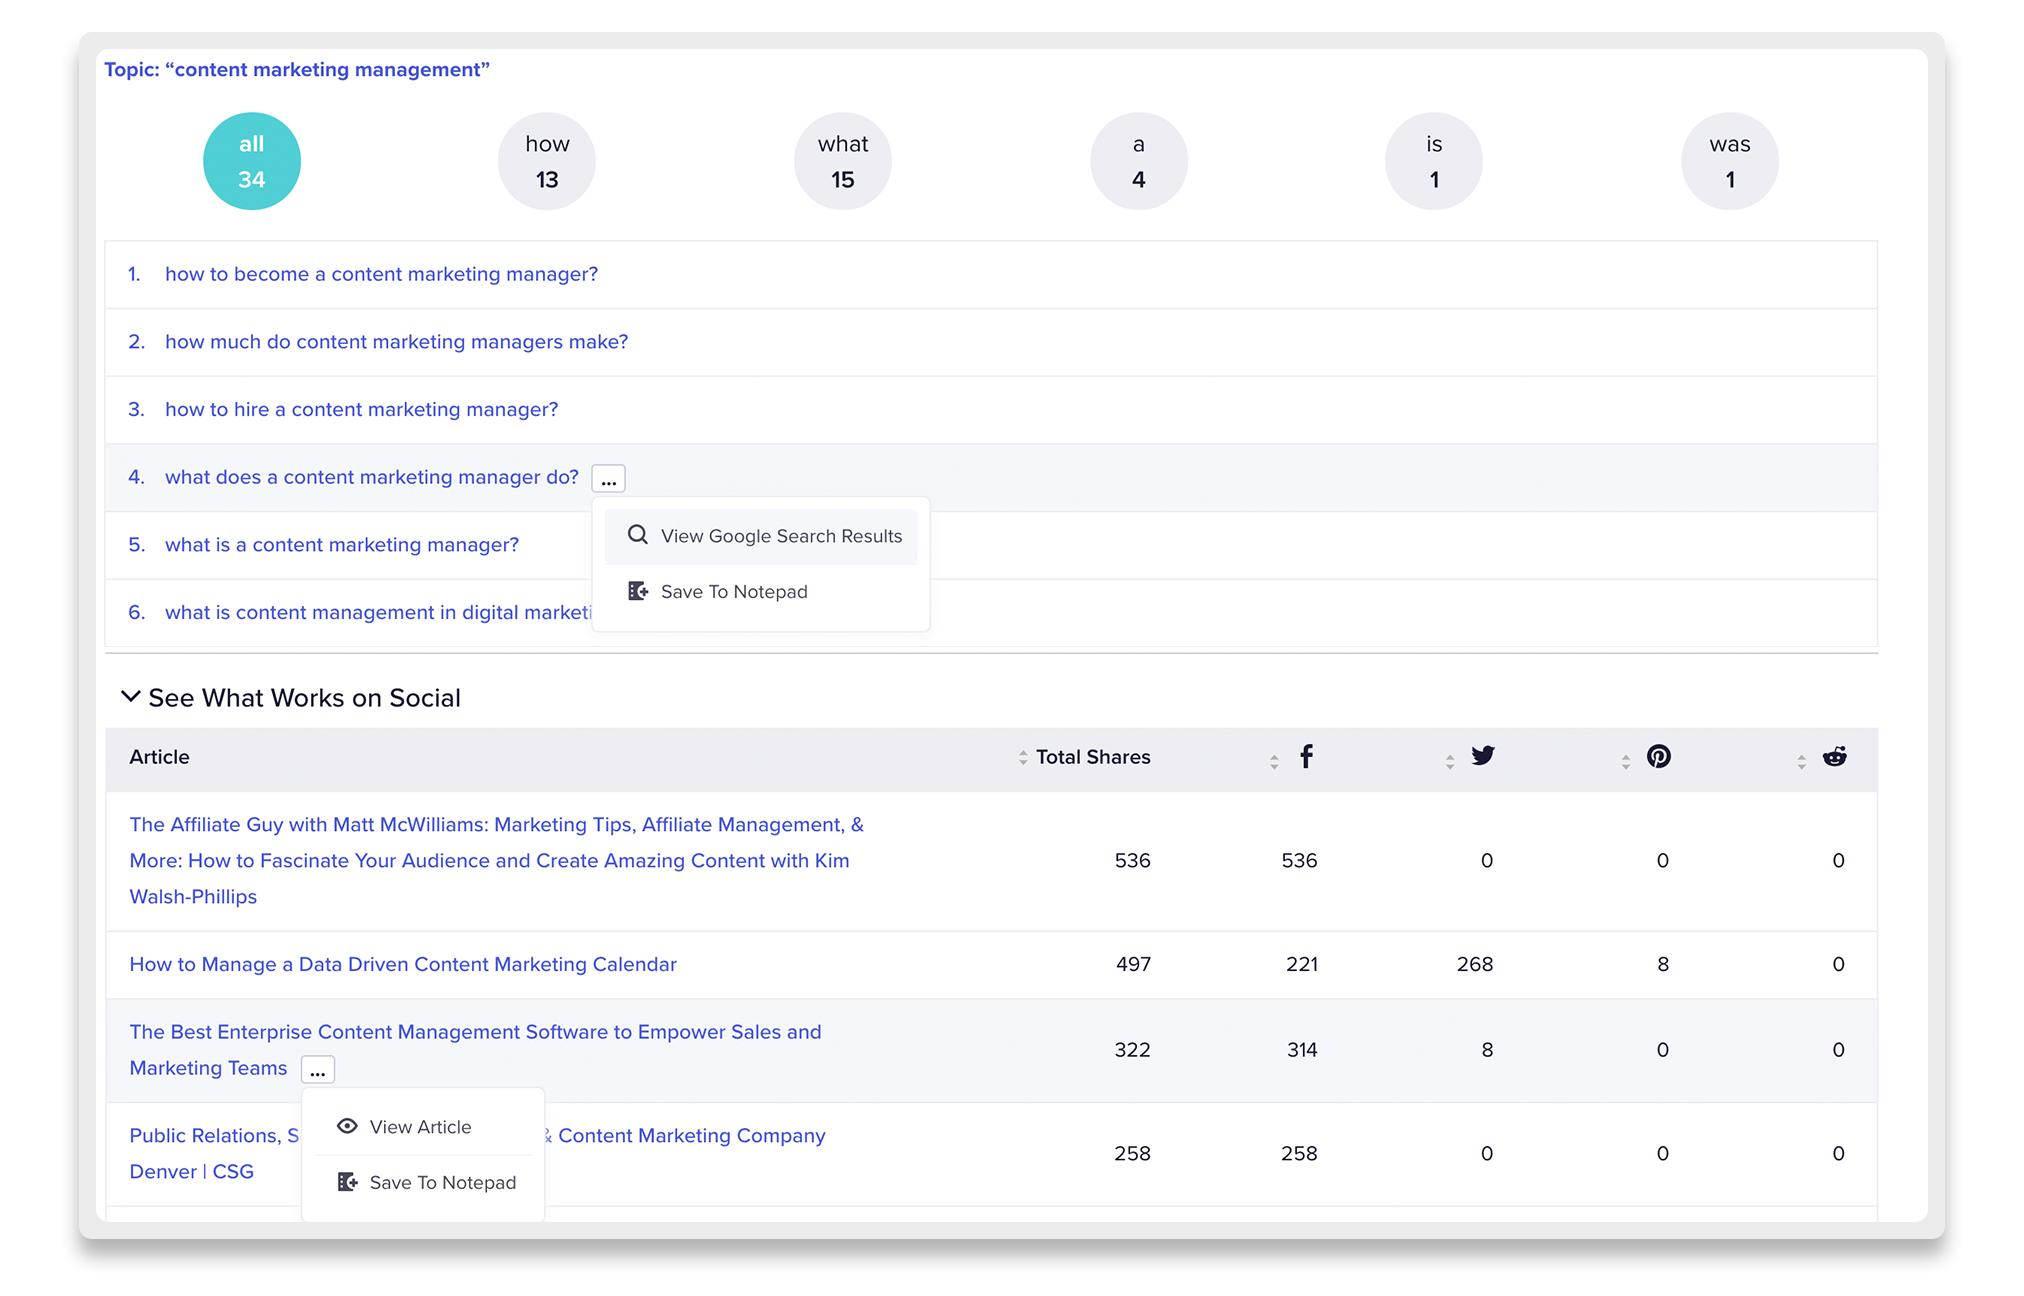The height and width of the screenshot is (1296, 2024).
Task: Choose View Google Search Results menu entry
Action: [x=761, y=536]
